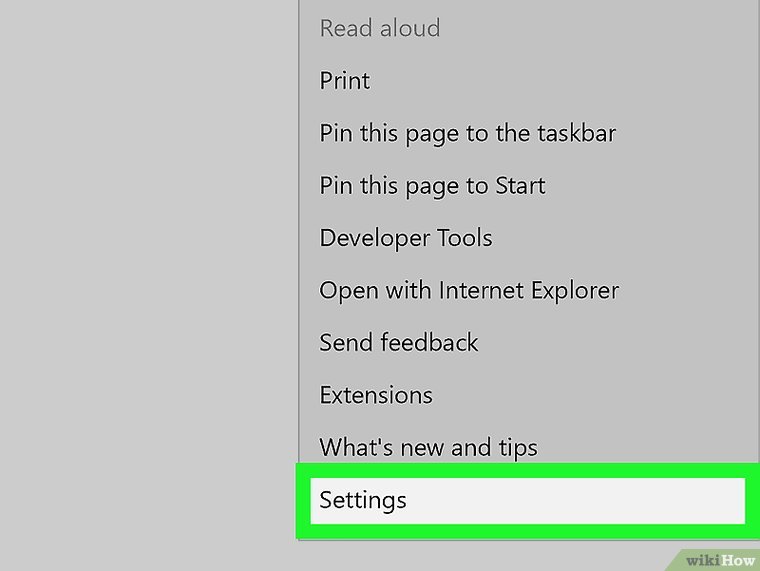Click the blank page area beside the menu
The height and width of the screenshot is (571, 760).
point(150,280)
